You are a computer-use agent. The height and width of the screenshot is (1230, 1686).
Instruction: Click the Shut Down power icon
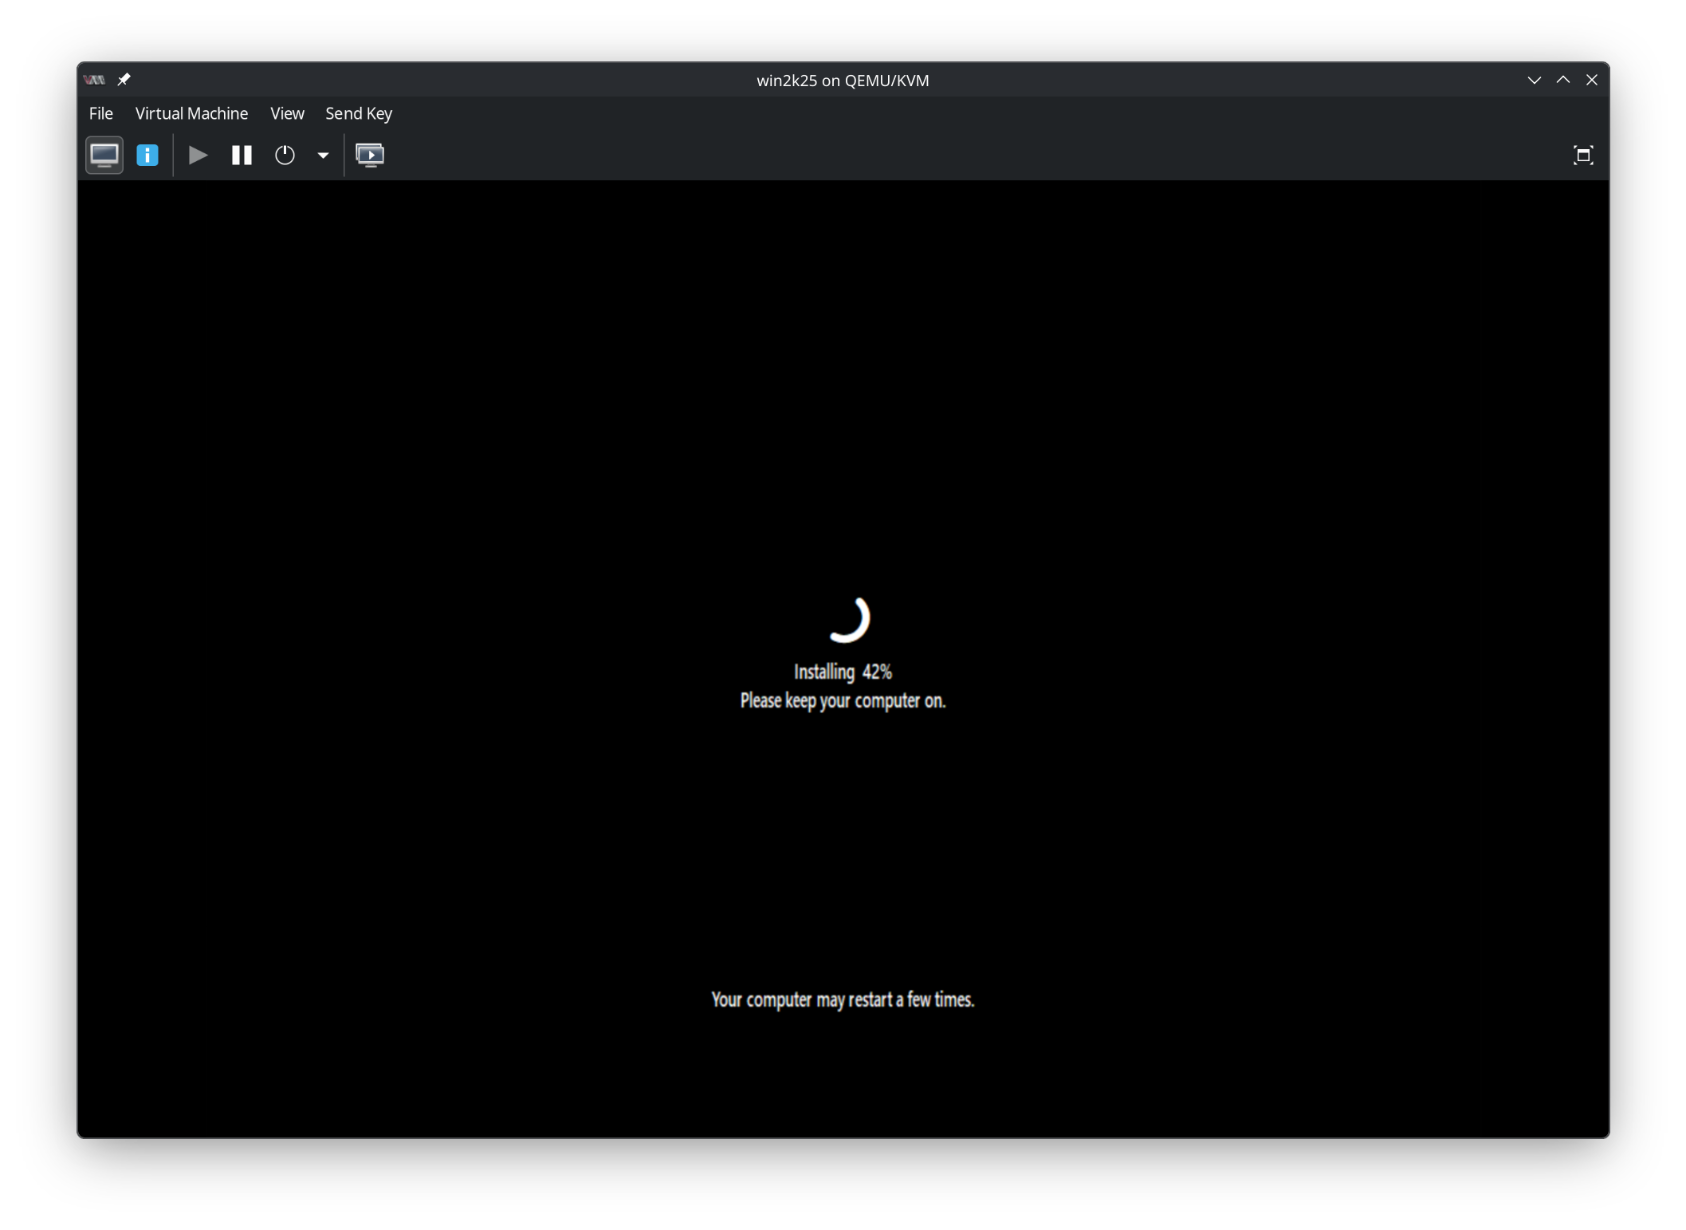285,155
